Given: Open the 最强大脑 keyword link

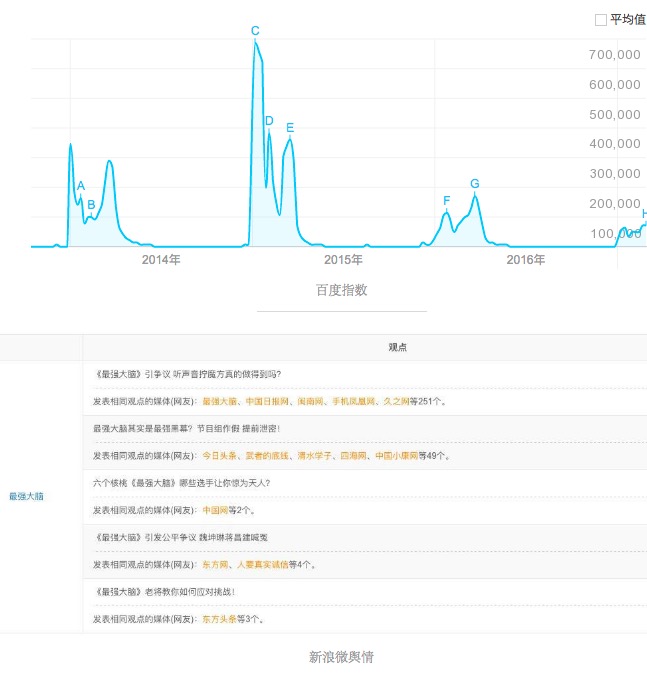Looking at the screenshot, I should tap(26, 496).
